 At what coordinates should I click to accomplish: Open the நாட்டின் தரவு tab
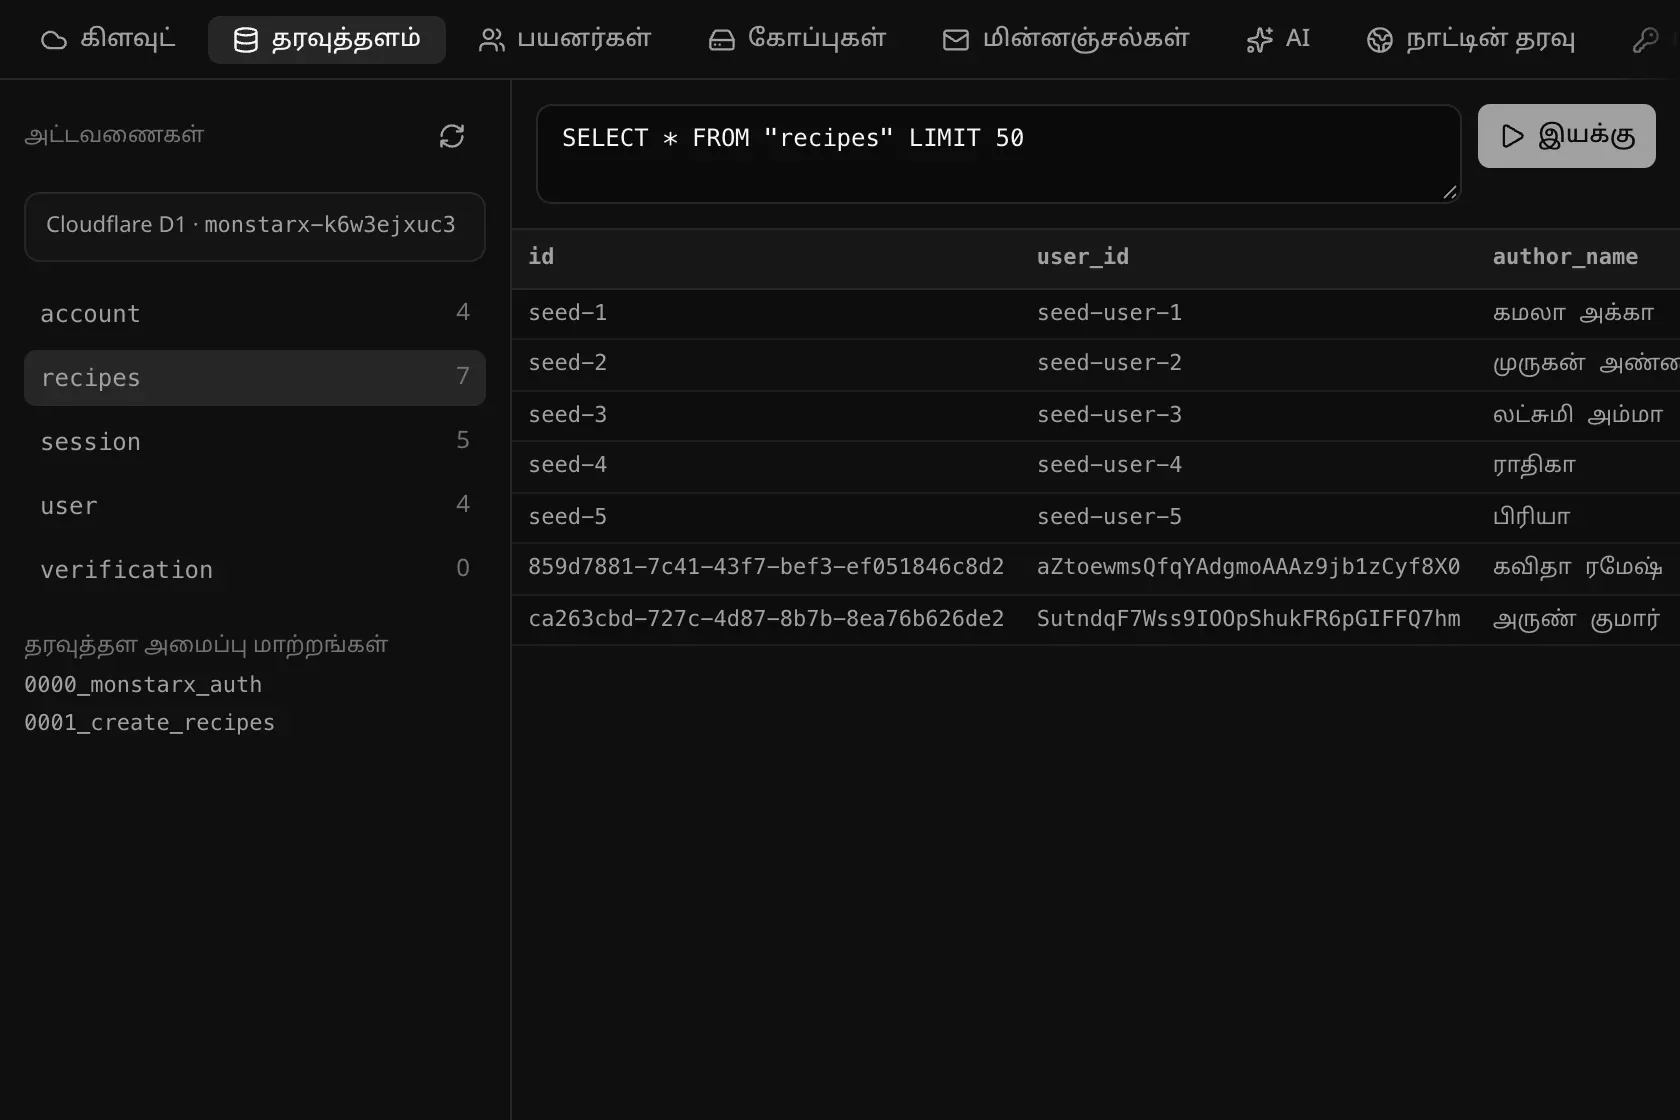pyautogui.click(x=1471, y=40)
